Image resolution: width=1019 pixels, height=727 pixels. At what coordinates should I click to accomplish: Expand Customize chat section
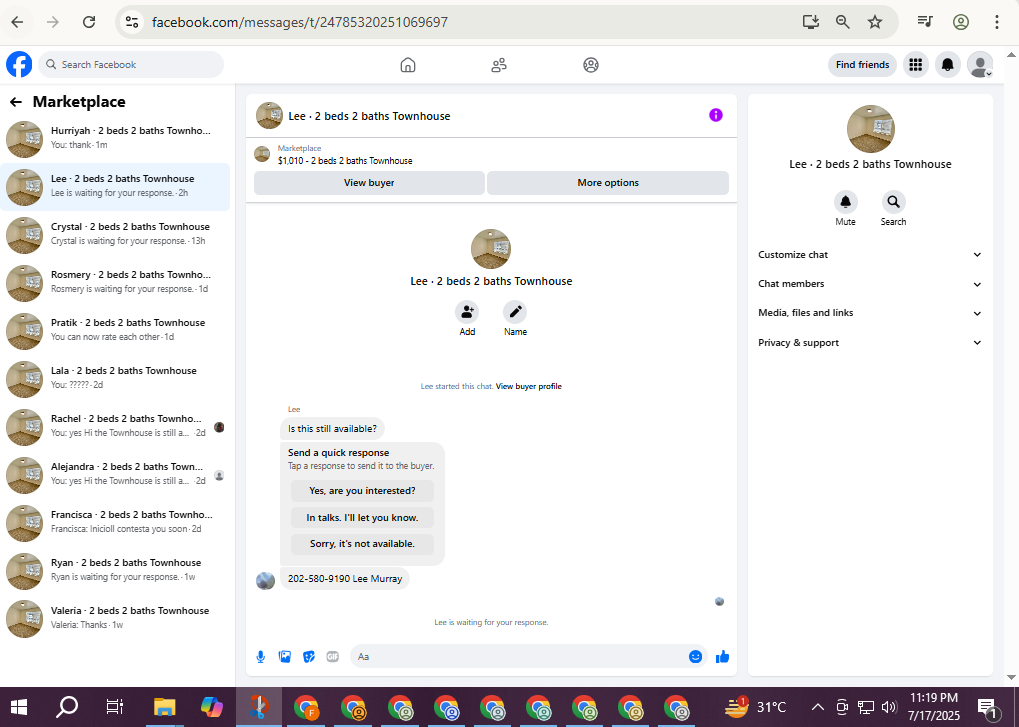click(870, 255)
